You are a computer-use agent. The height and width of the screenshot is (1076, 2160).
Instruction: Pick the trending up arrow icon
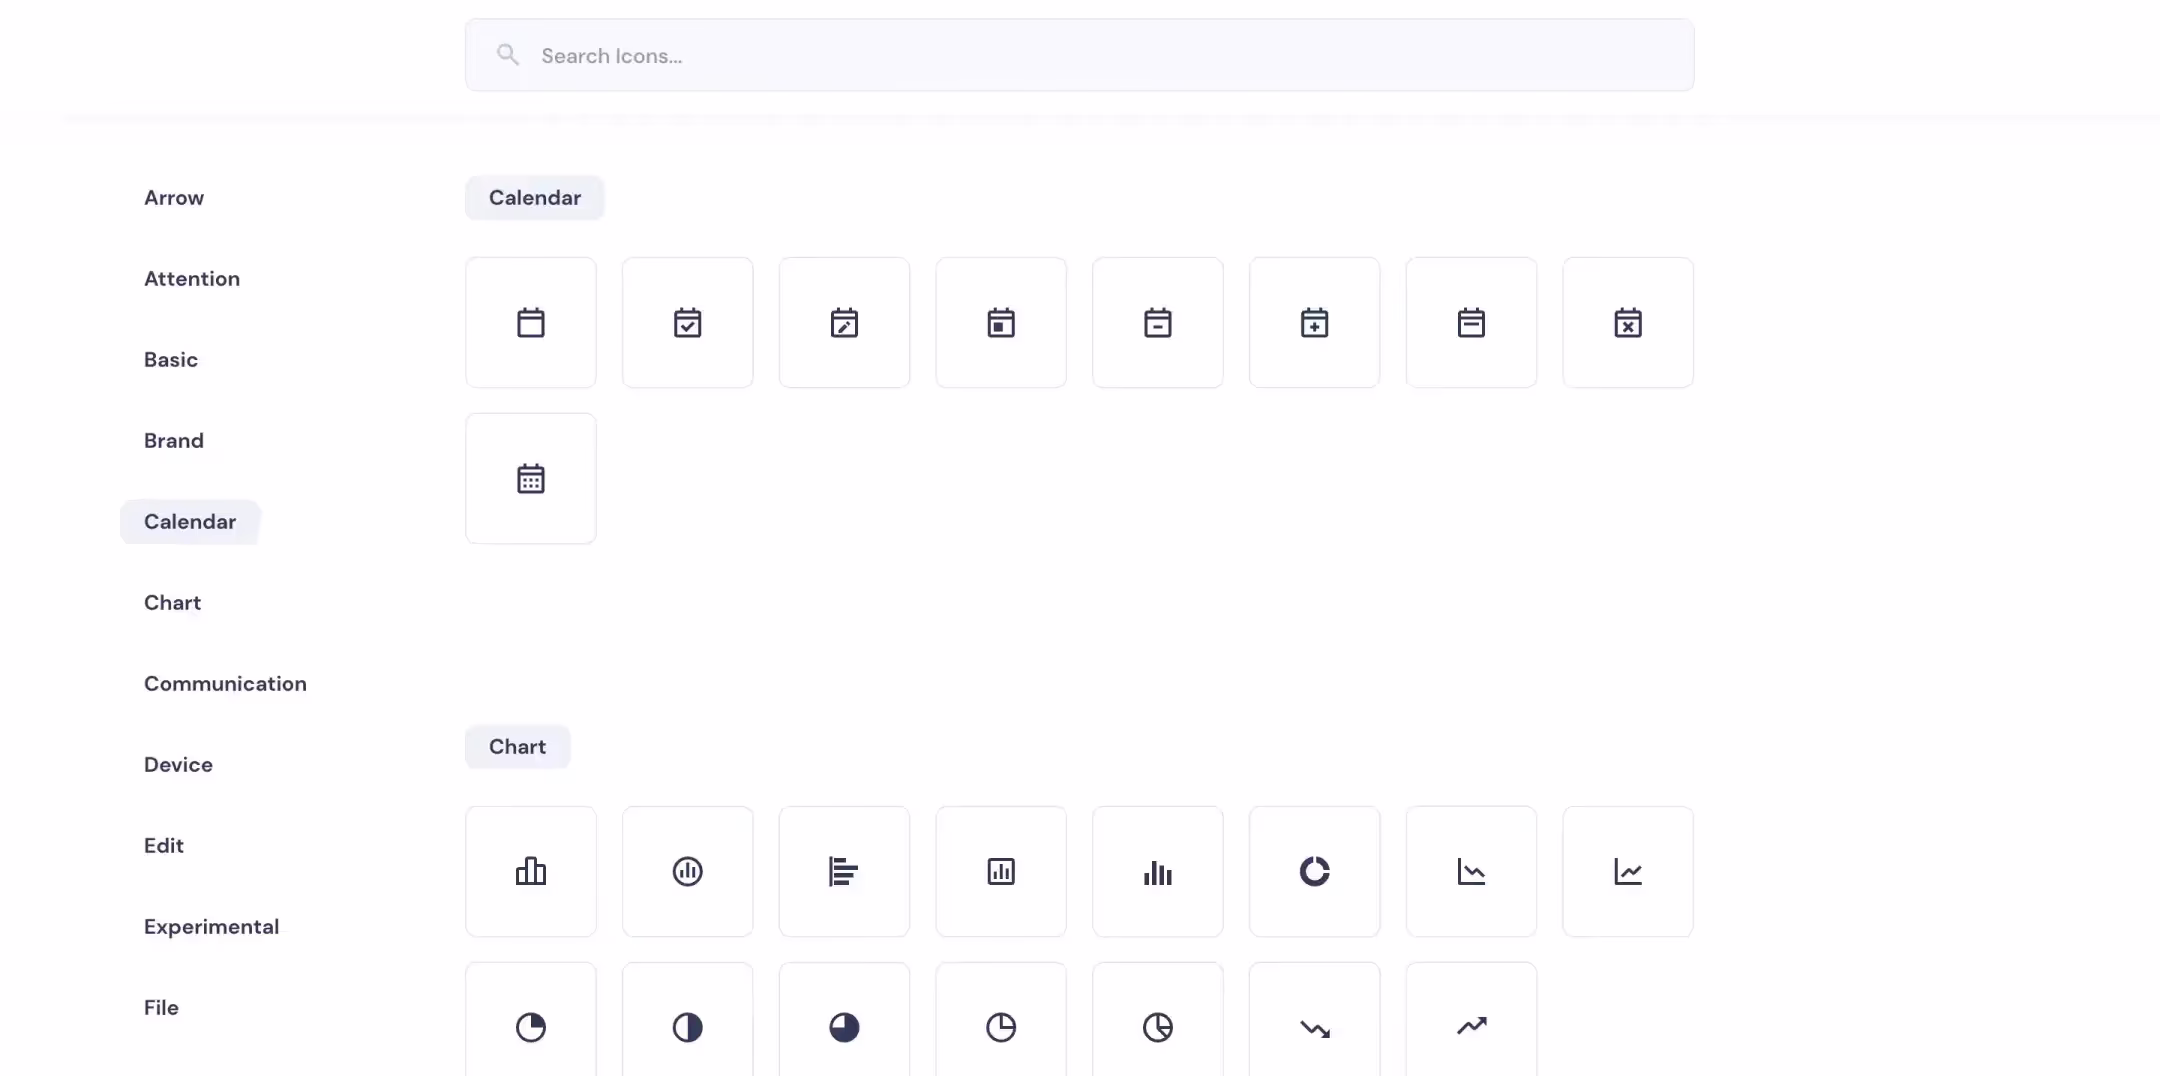pyautogui.click(x=1471, y=1027)
